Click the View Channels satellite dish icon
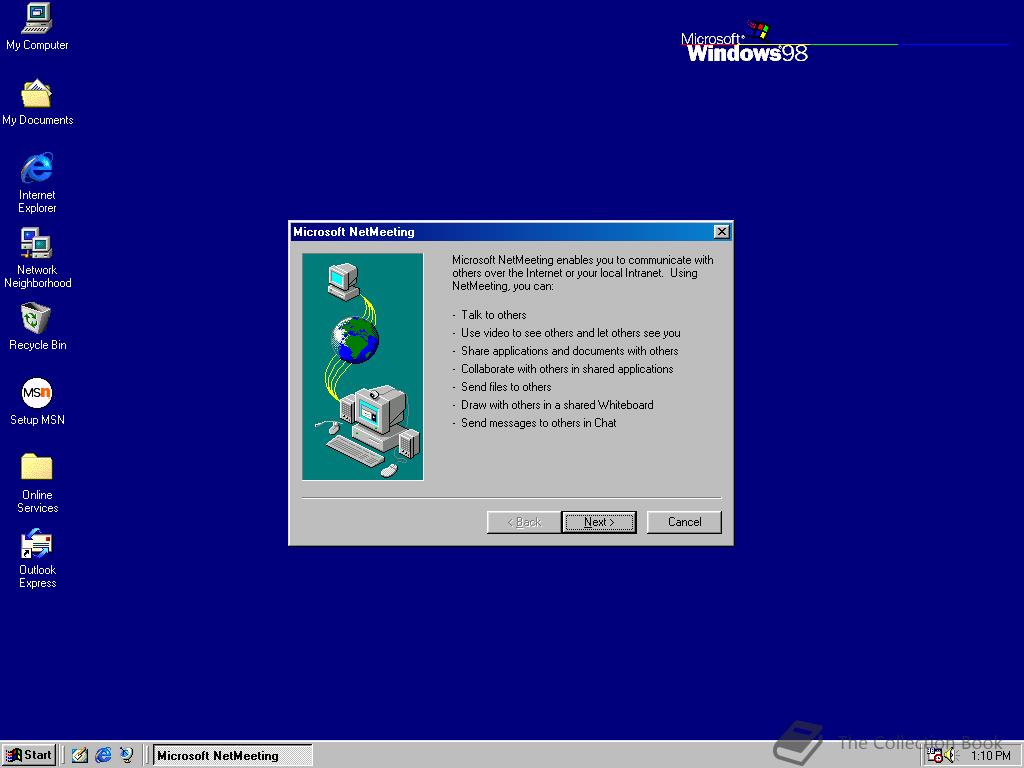The height and width of the screenshot is (768, 1024). point(127,755)
